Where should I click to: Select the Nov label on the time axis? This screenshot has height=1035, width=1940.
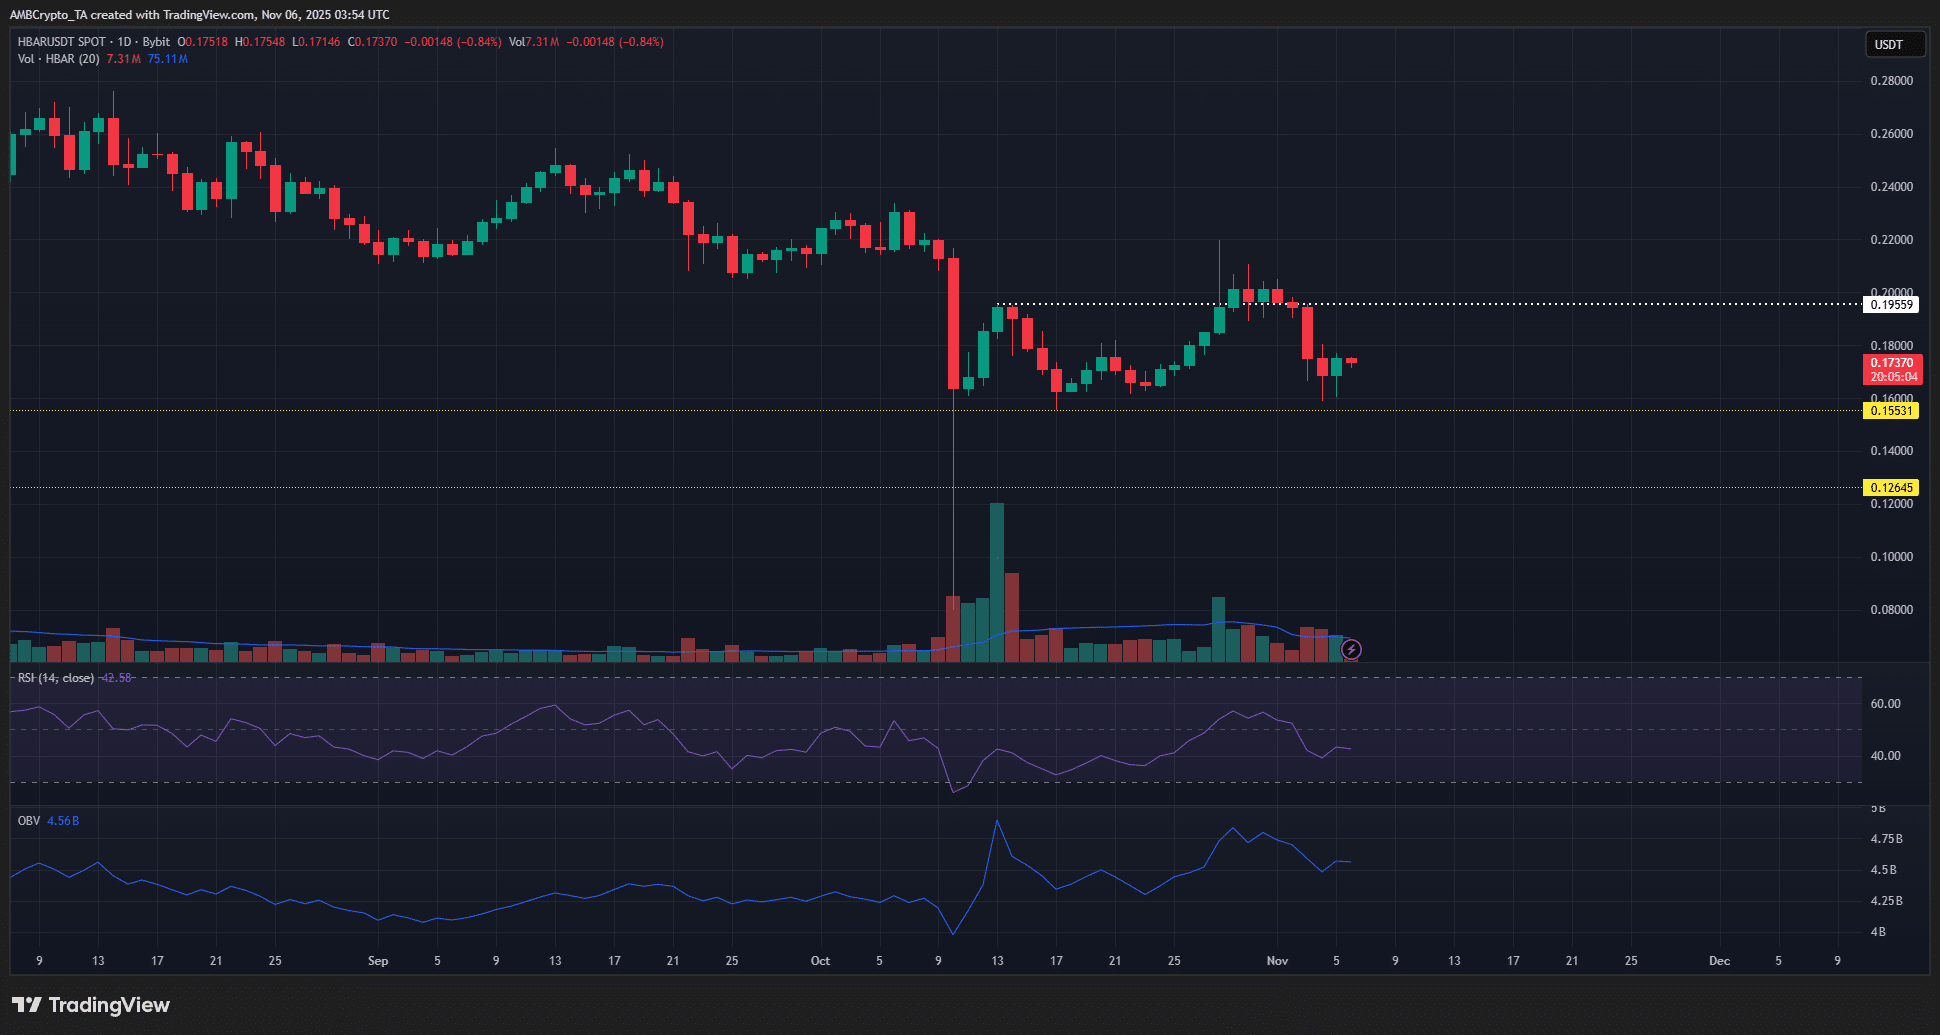[1277, 960]
